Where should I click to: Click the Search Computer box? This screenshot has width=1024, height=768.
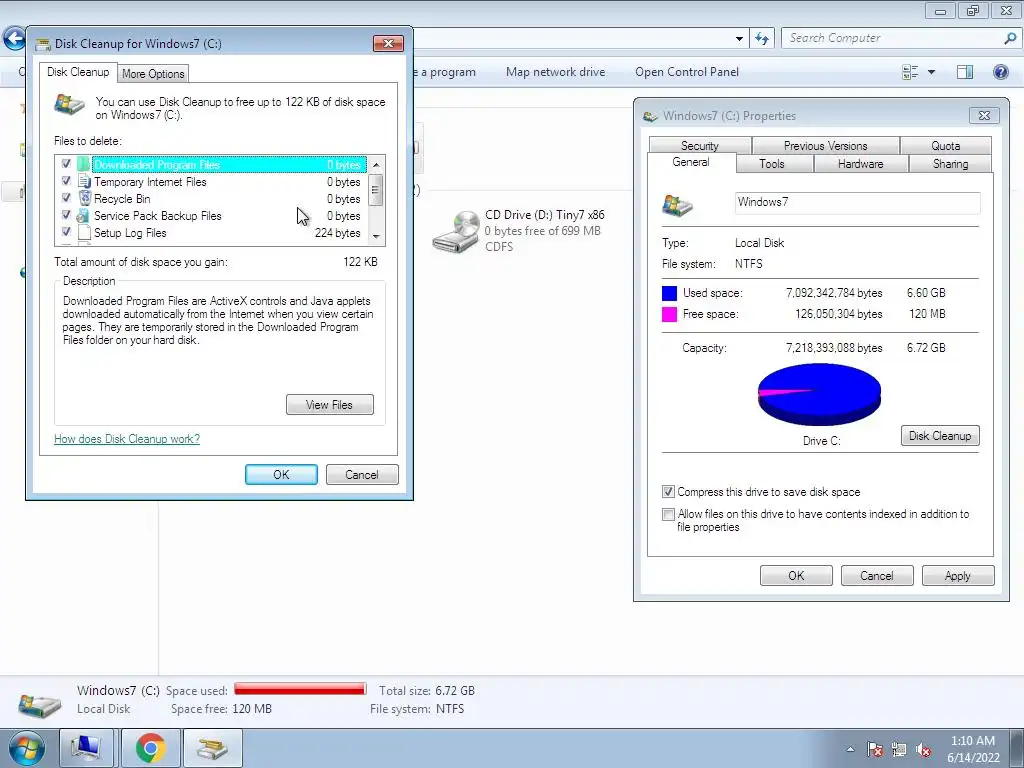point(900,39)
